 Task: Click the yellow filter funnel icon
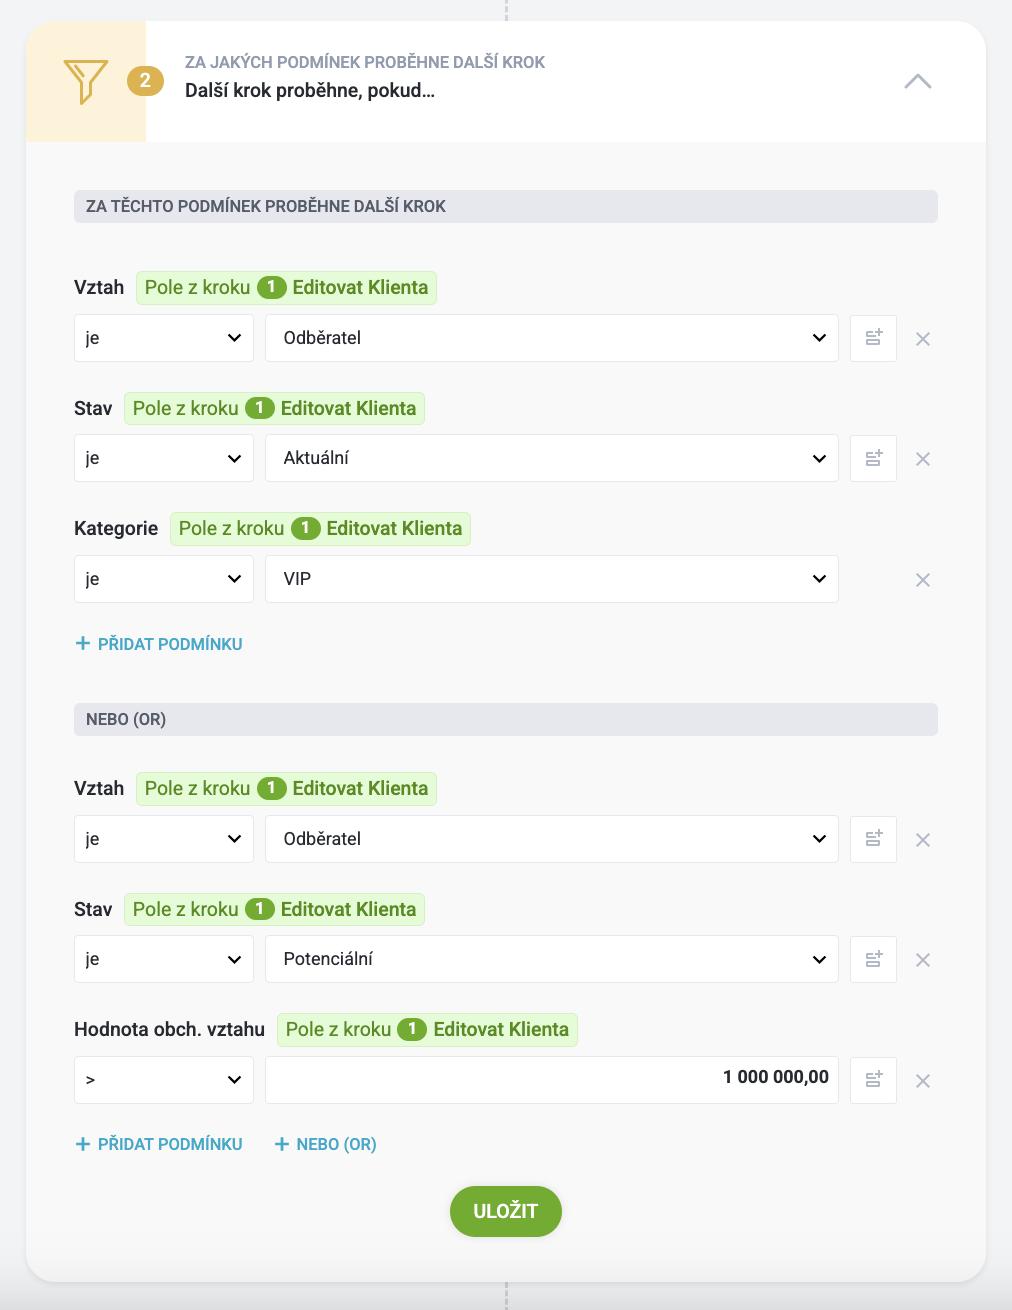click(x=86, y=81)
